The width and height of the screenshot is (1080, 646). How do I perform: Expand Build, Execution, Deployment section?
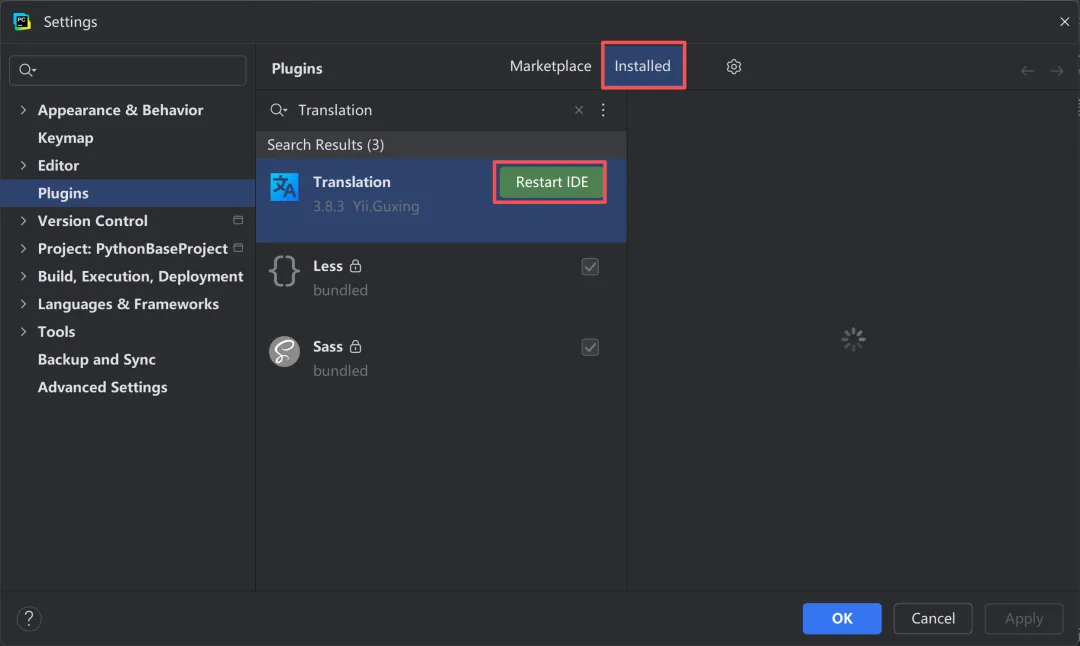(23, 276)
